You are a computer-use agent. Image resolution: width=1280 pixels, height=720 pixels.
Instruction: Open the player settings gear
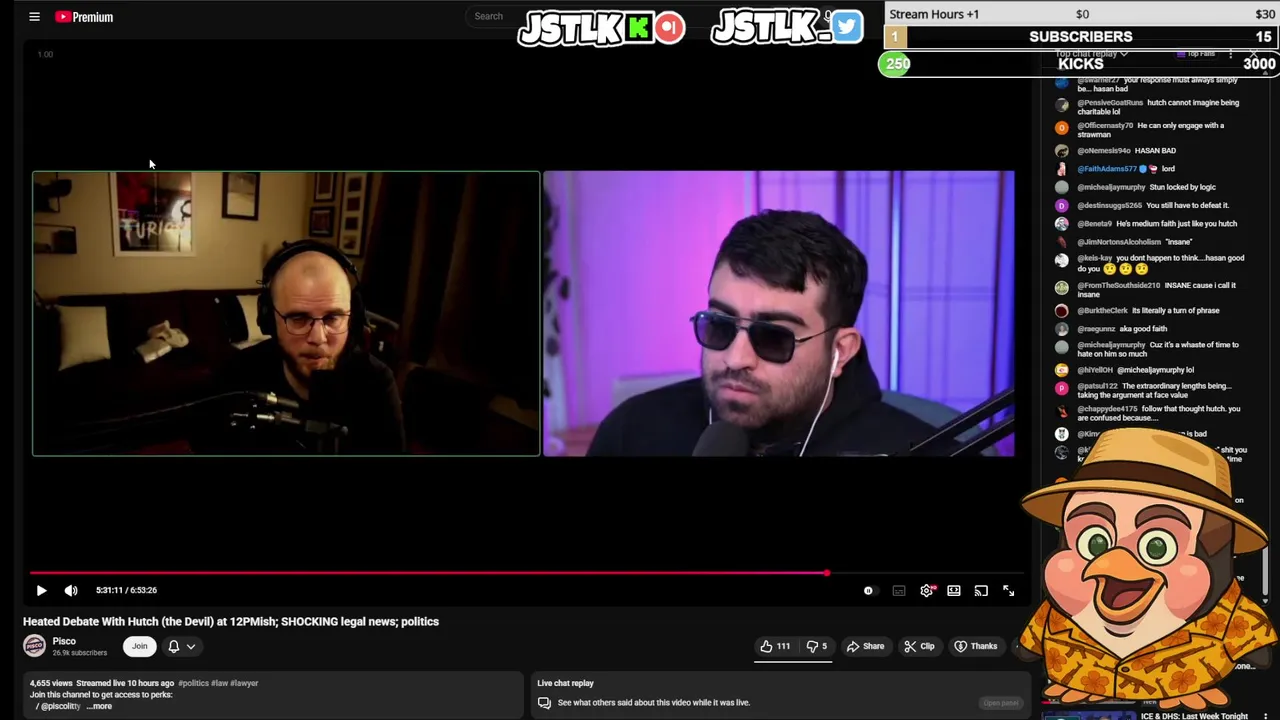point(927,591)
